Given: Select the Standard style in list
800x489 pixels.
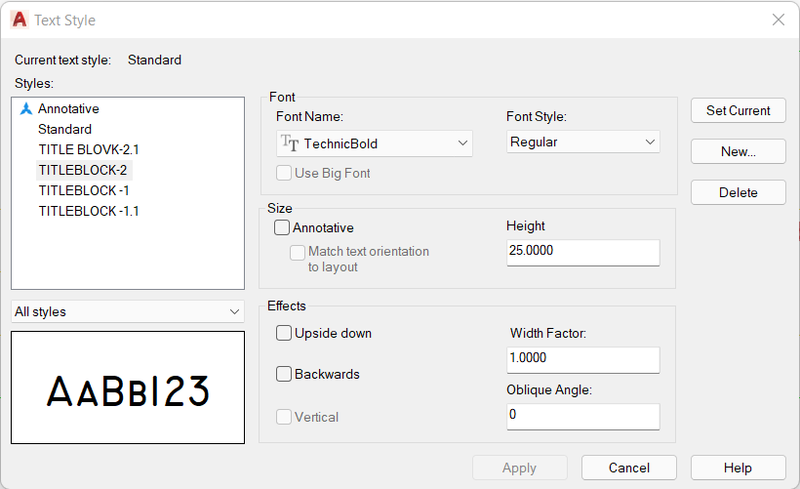Looking at the screenshot, I should pyautogui.click(x=65, y=129).
